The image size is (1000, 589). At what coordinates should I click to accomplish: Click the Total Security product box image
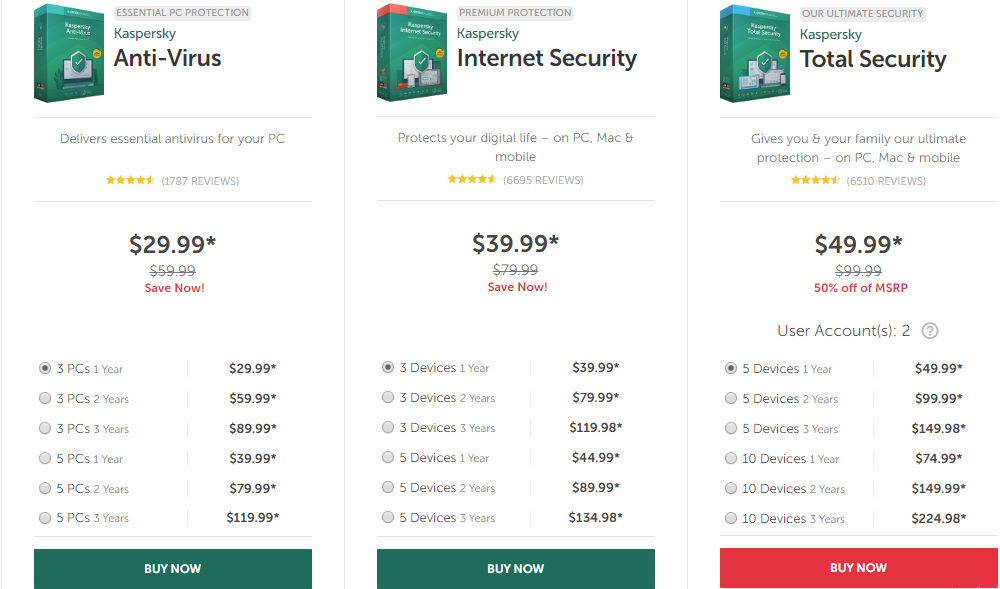click(755, 54)
